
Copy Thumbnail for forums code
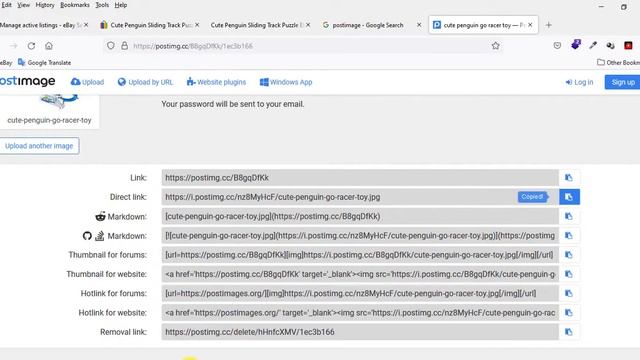(569, 255)
